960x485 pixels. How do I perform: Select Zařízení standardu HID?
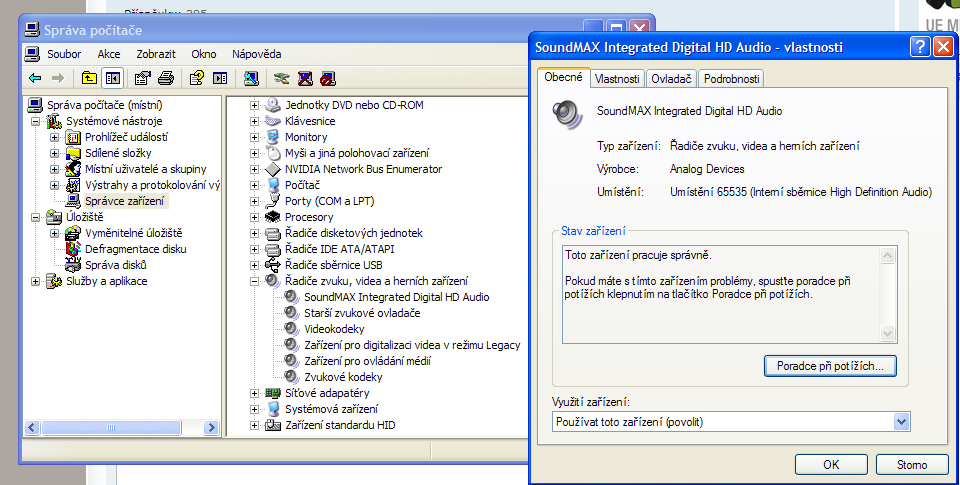pos(340,425)
